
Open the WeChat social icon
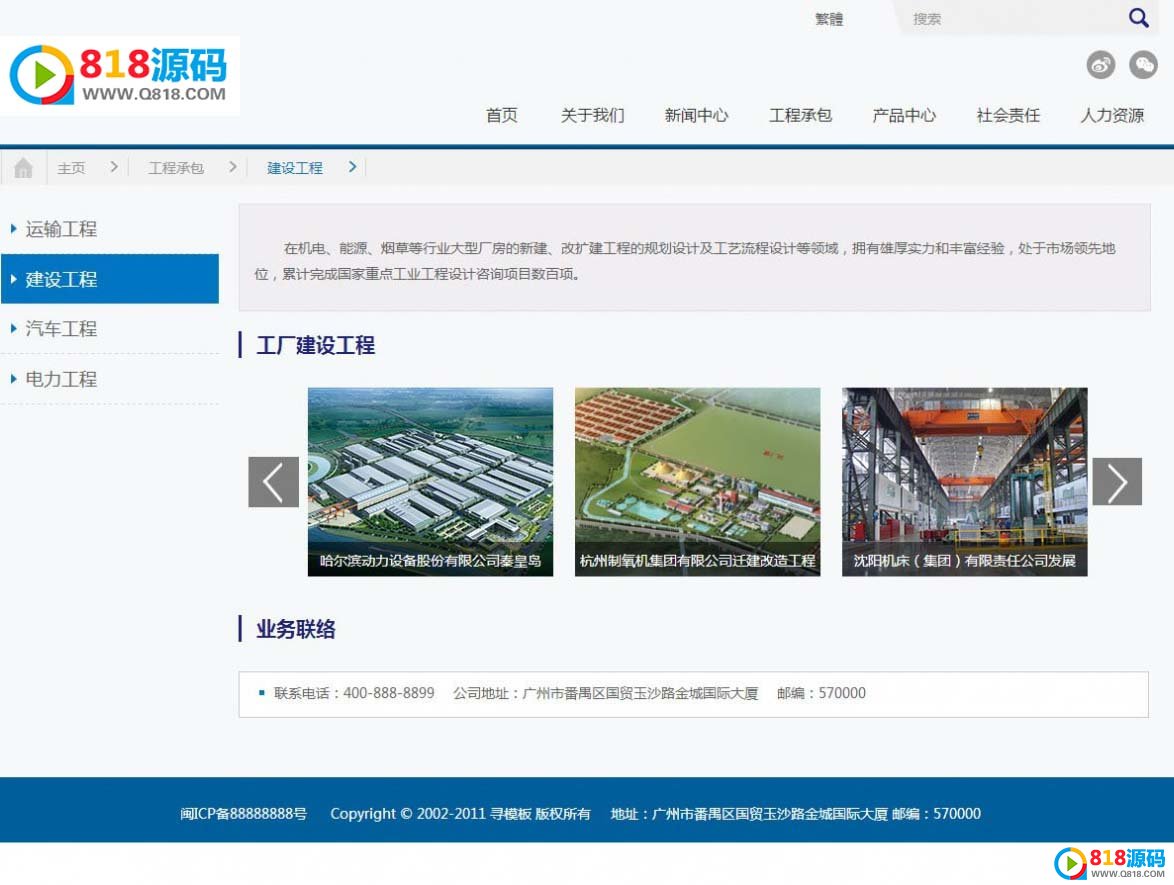point(1143,65)
